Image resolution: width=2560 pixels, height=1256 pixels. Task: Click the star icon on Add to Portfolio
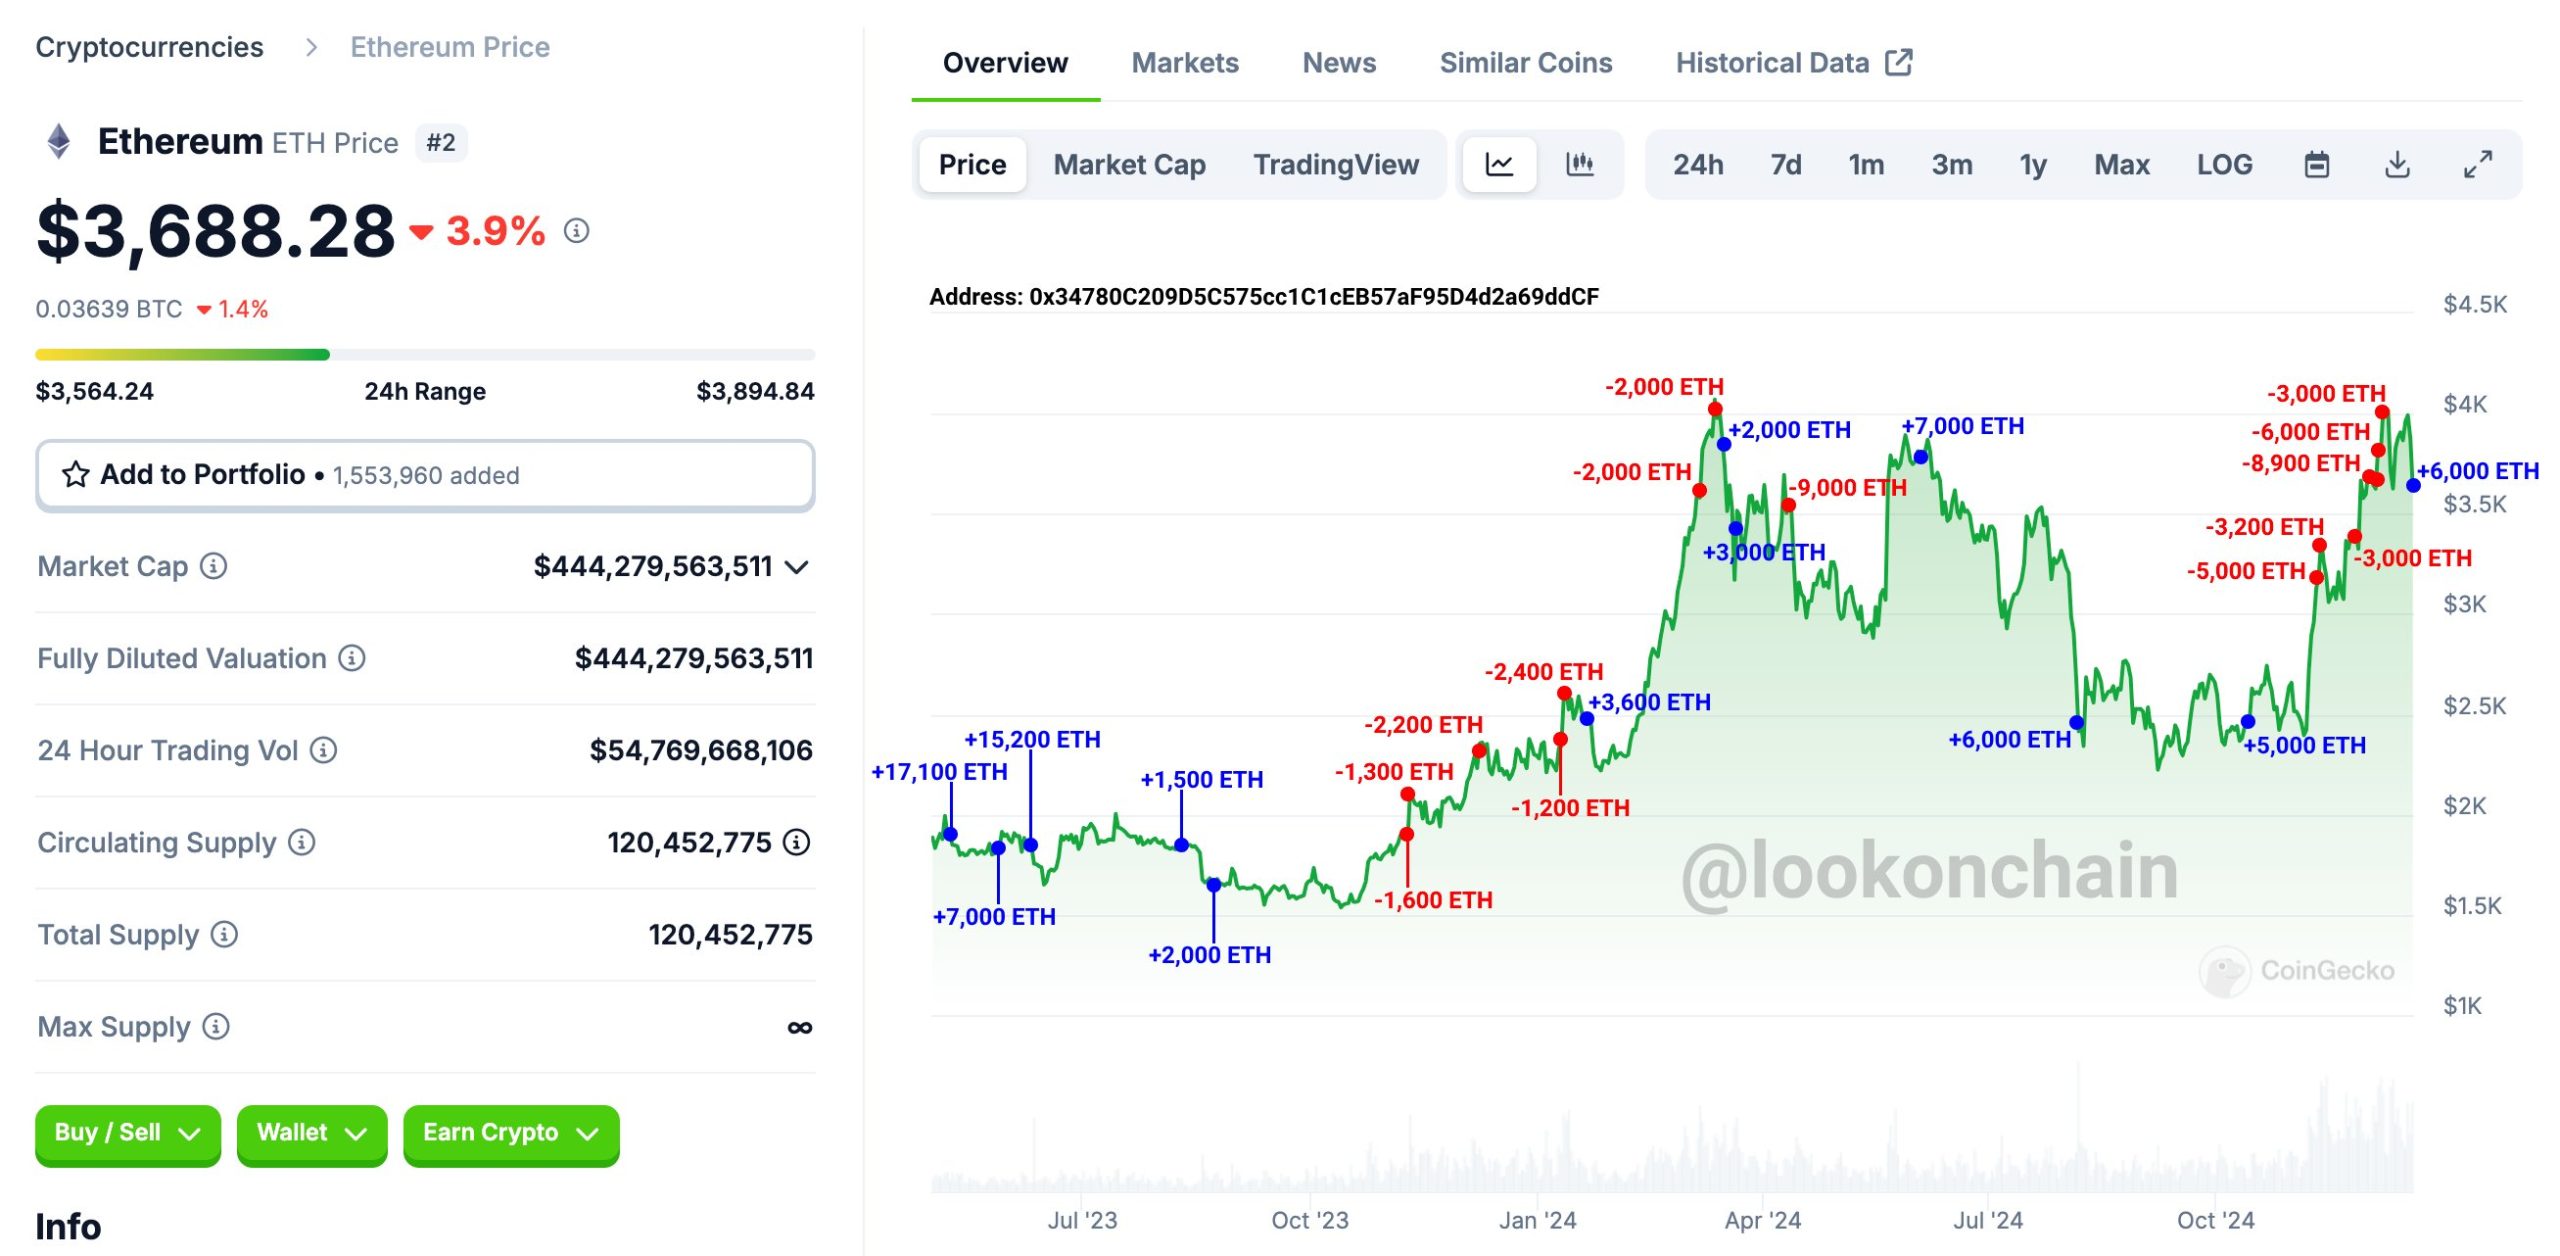click(x=76, y=474)
